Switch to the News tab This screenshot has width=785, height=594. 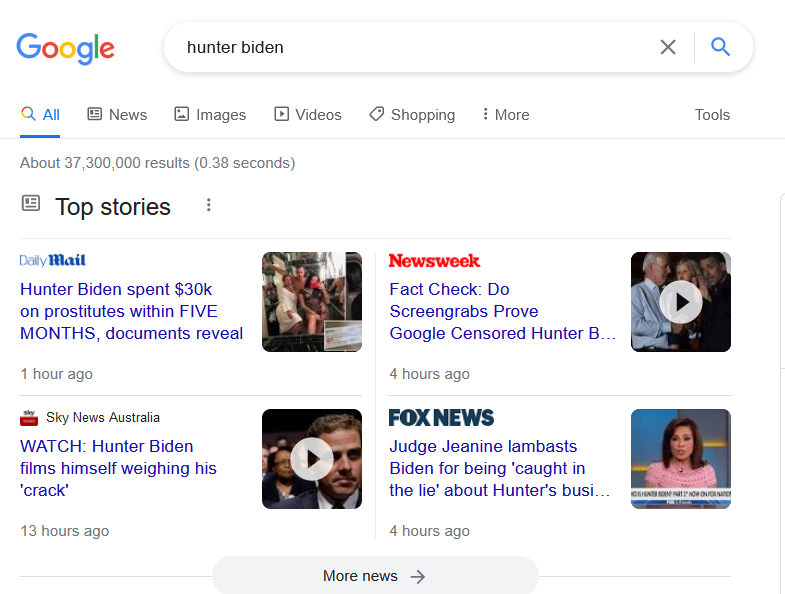[x=117, y=115]
